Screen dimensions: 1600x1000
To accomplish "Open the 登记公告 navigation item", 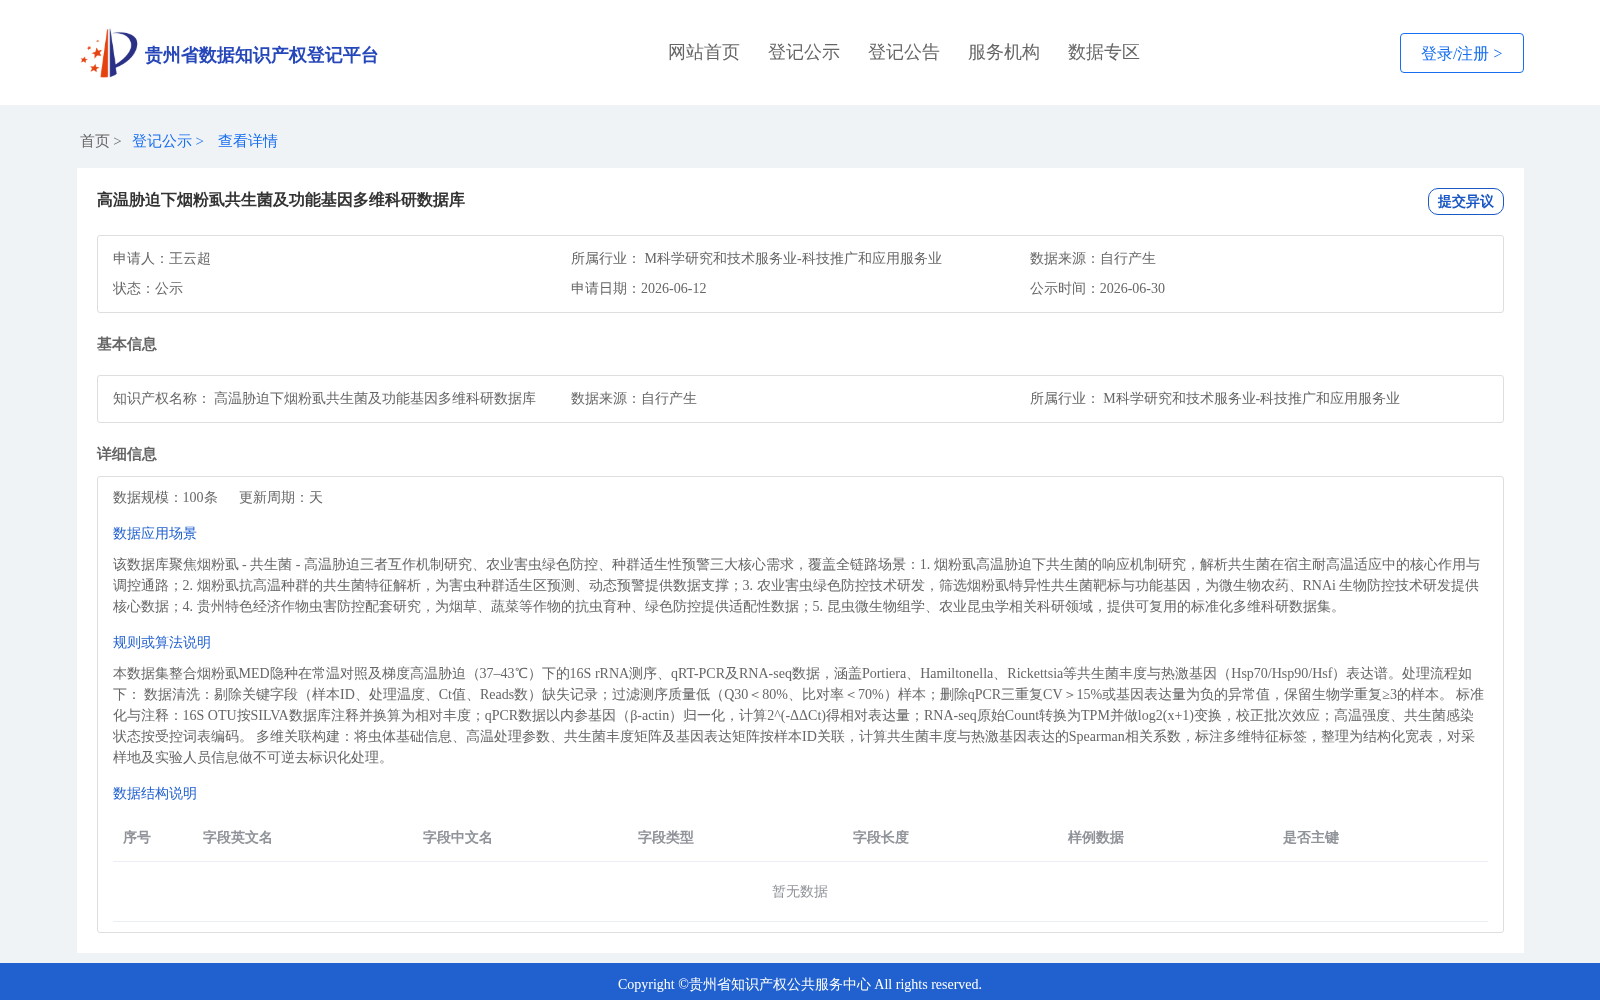I will (904, 52).
